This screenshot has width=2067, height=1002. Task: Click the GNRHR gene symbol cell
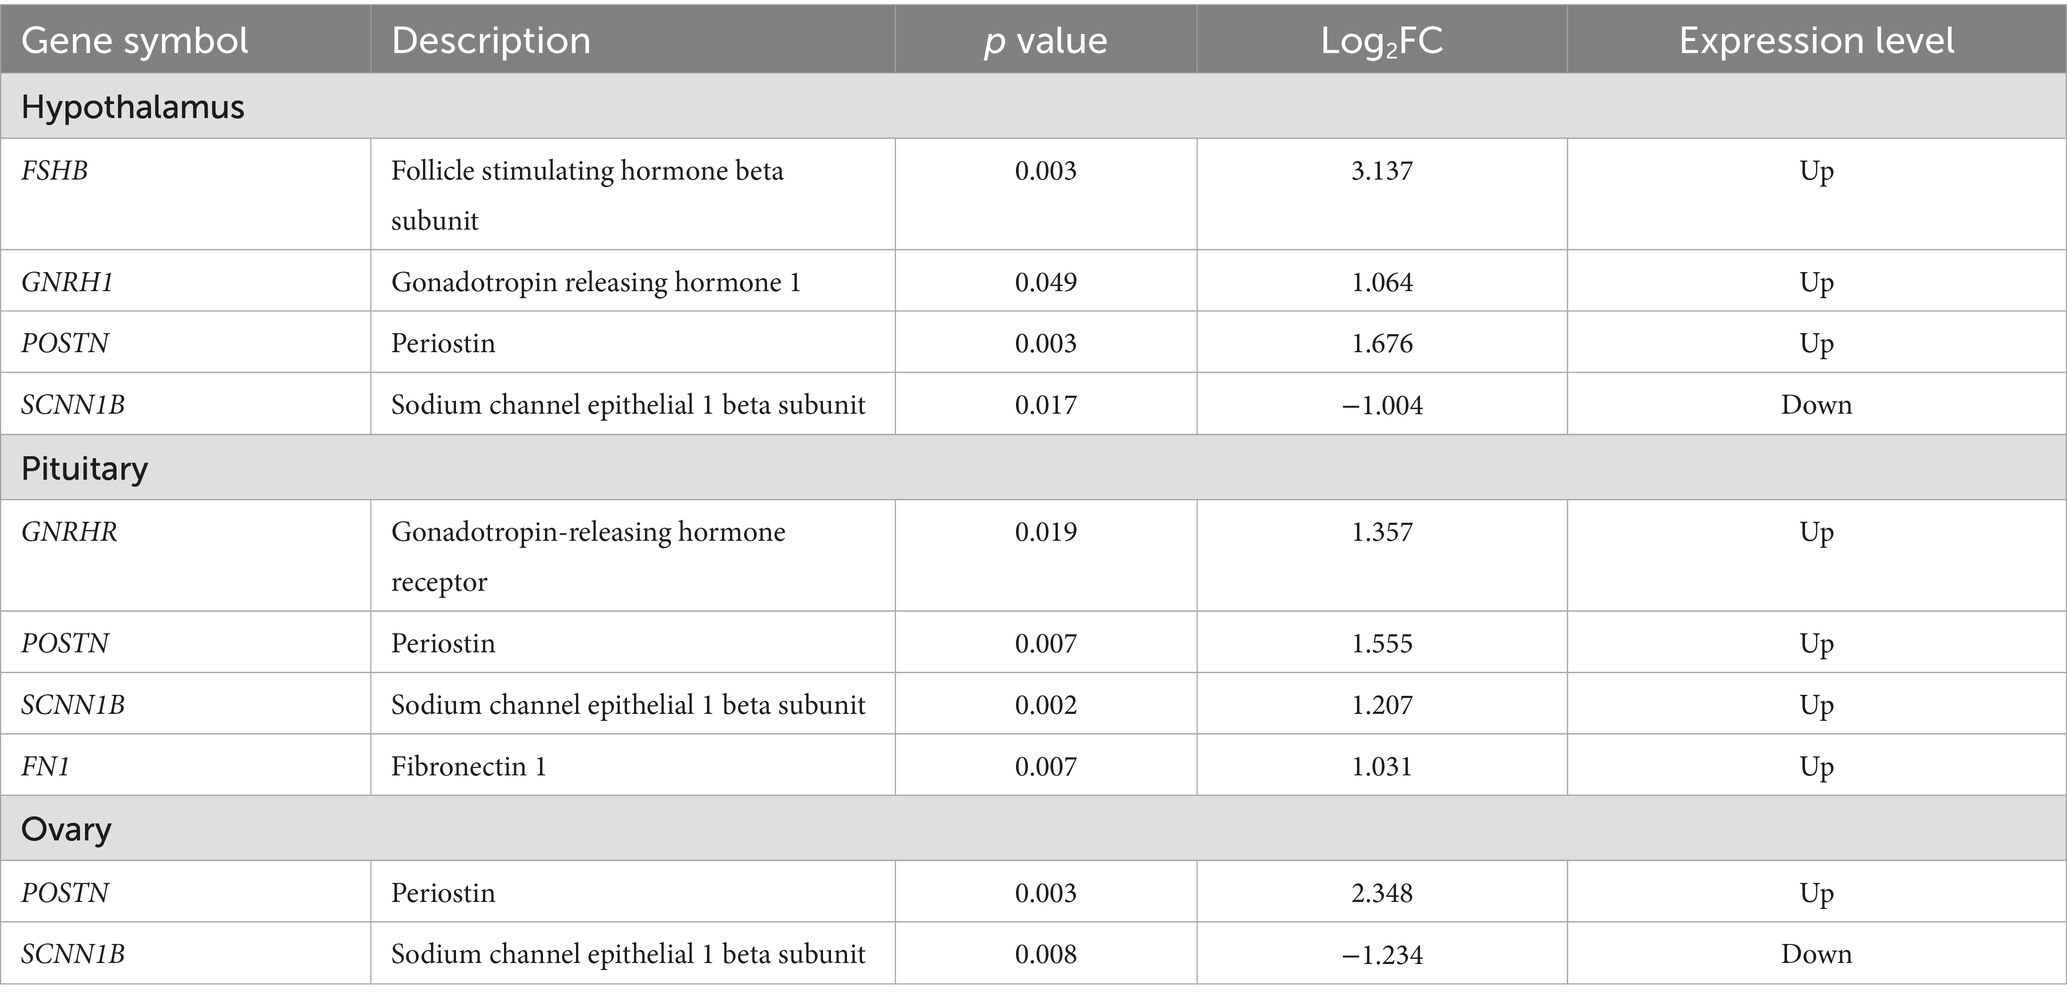pyautogui.click(x=70, y=532)
